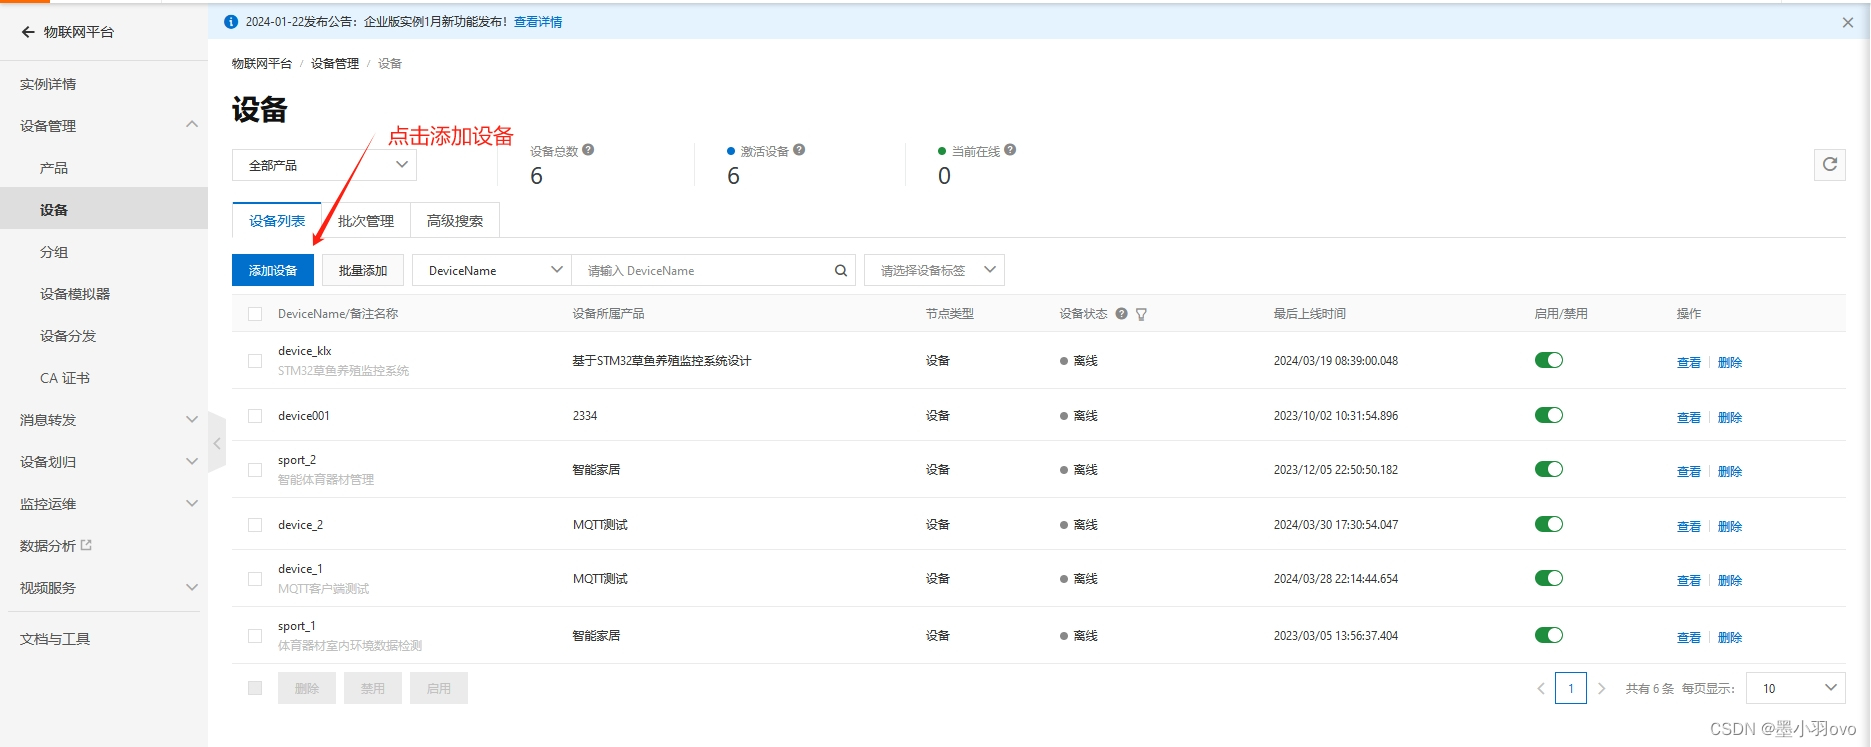
Task: Disable the device_klx enable switch
Action: [1549, 360]
